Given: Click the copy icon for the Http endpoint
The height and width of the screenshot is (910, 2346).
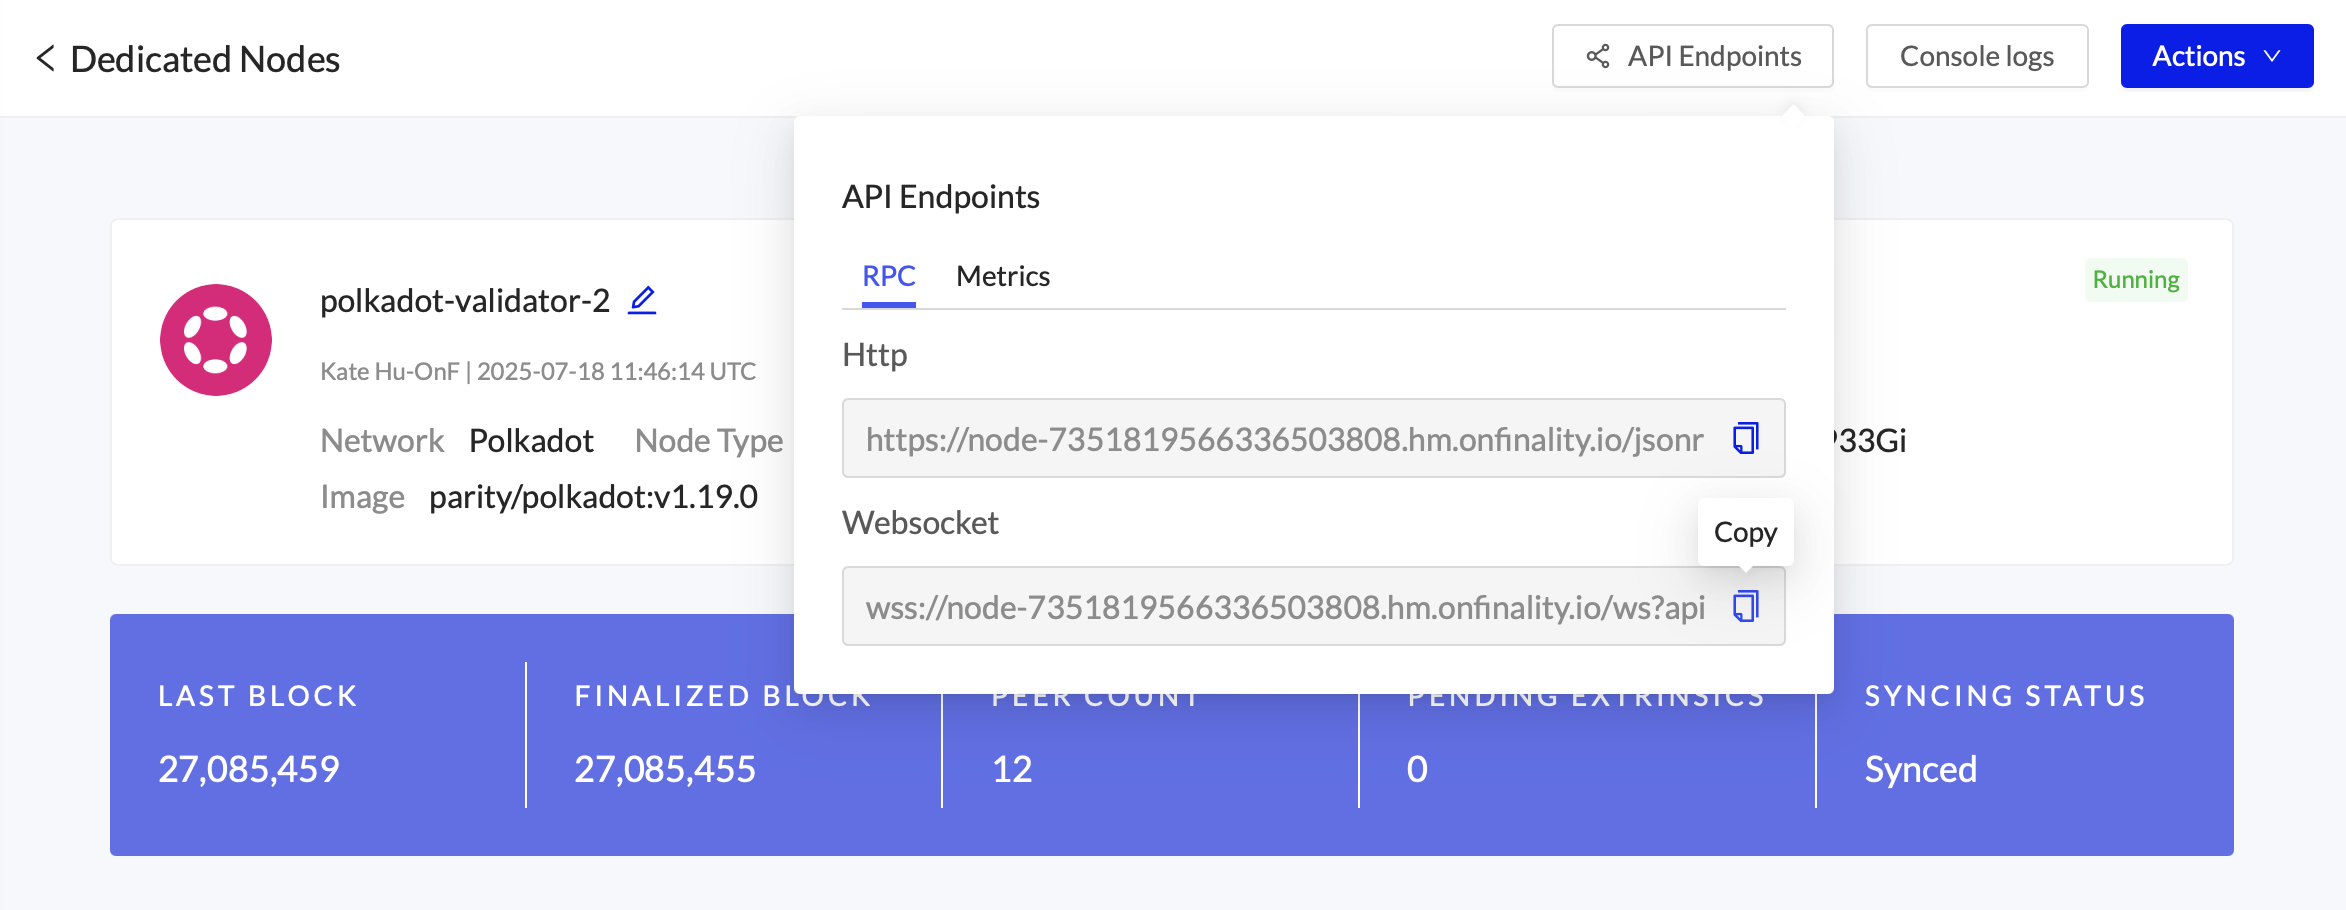Looking at the screenshot, I should (x=1745, y=439).
